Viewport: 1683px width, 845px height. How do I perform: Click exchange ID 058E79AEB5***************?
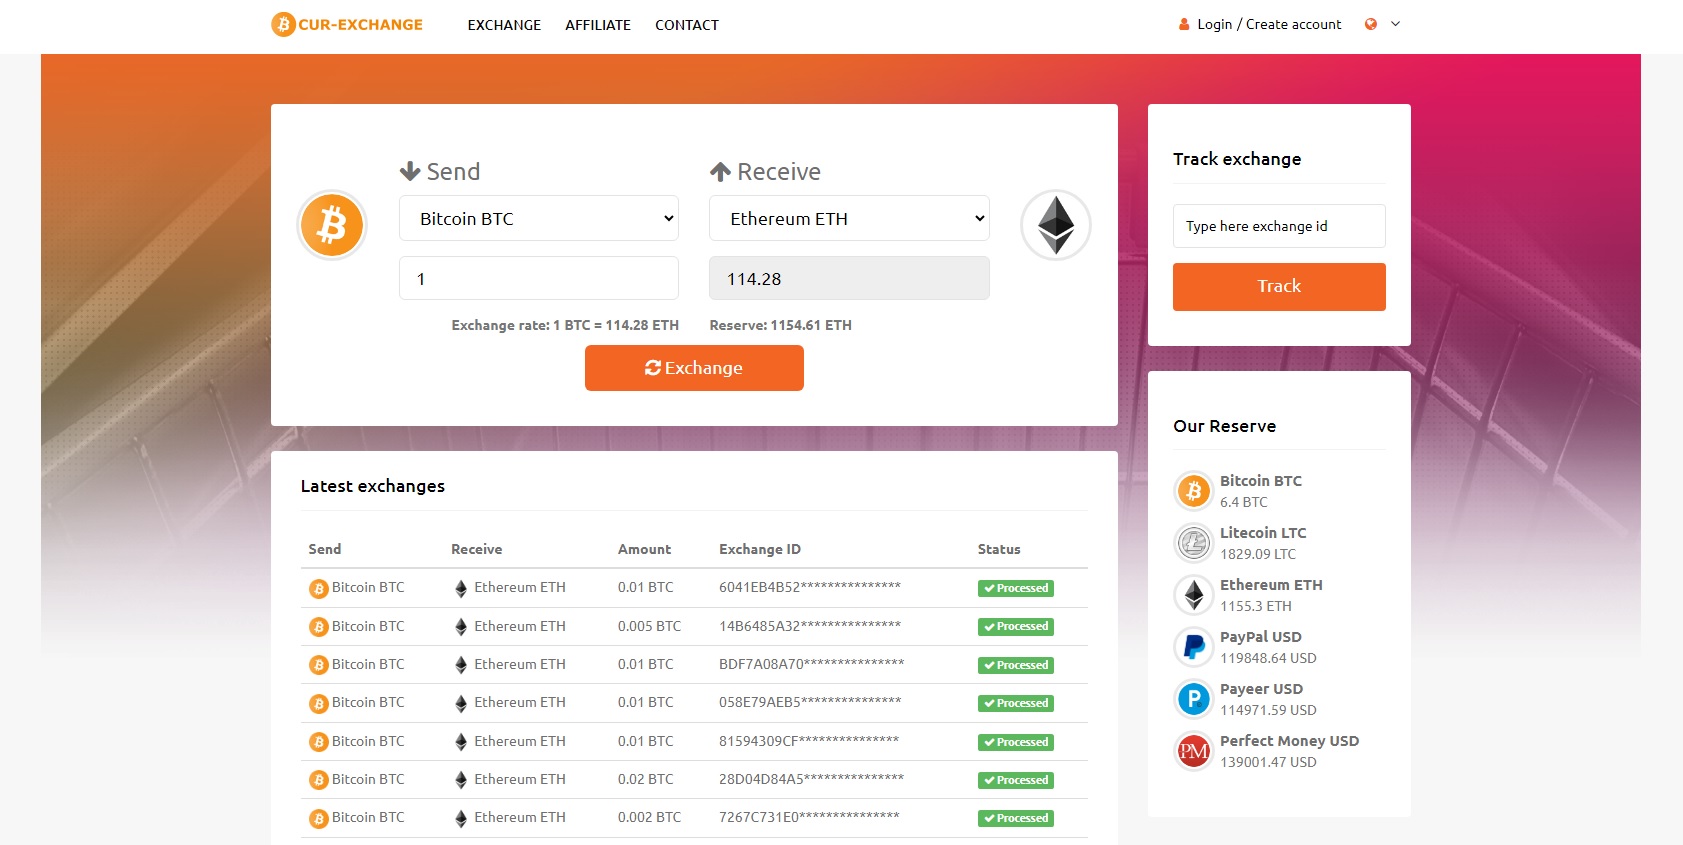(810, 702)
